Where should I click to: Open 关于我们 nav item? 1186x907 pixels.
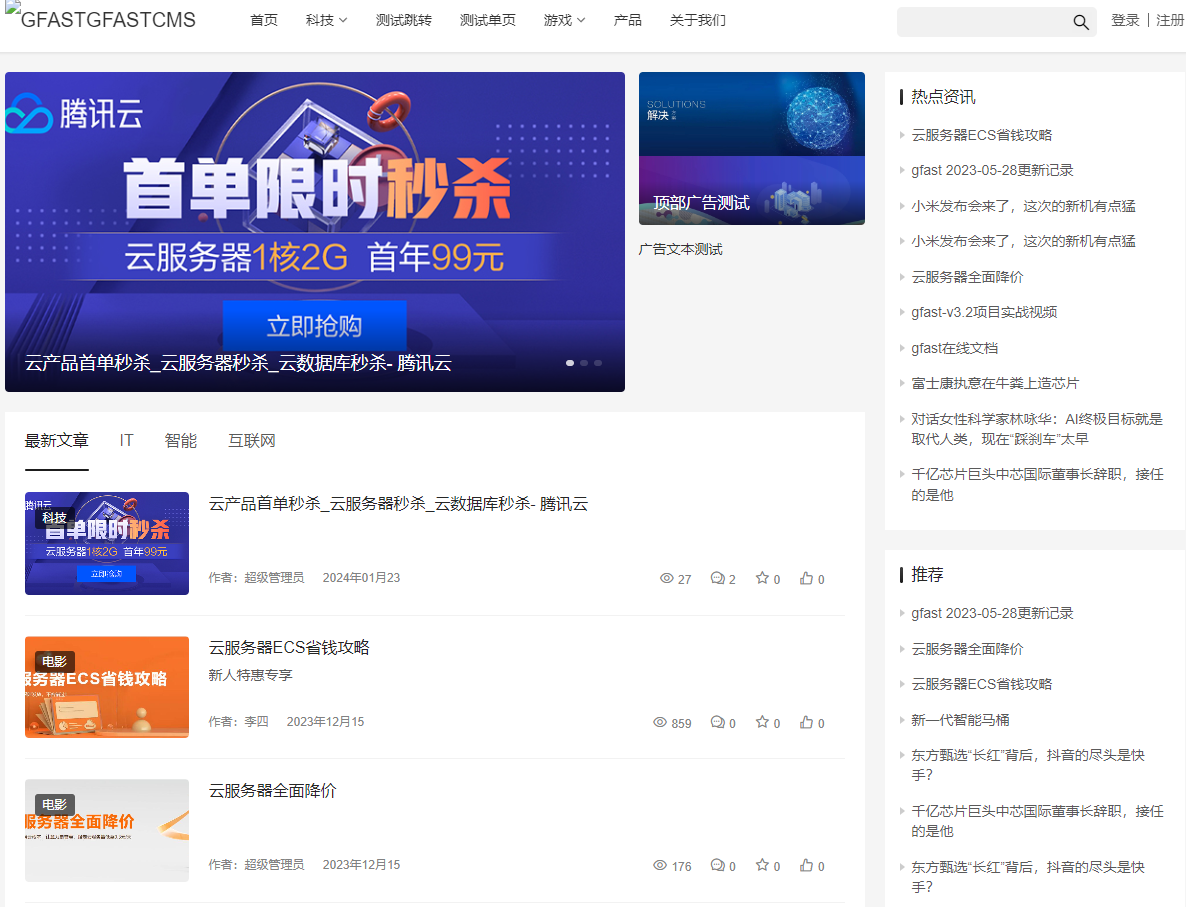(x=697, y=20)
